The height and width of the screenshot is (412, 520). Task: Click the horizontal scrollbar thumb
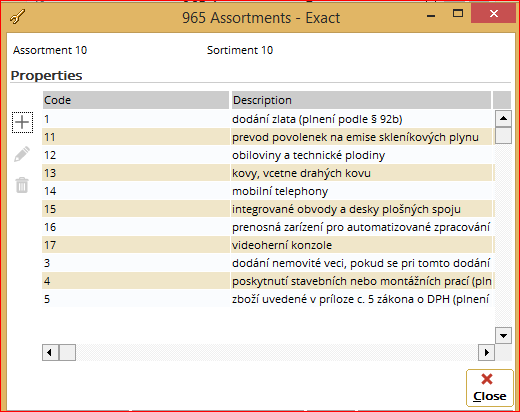pyautogui.click(x=67, y=352)
